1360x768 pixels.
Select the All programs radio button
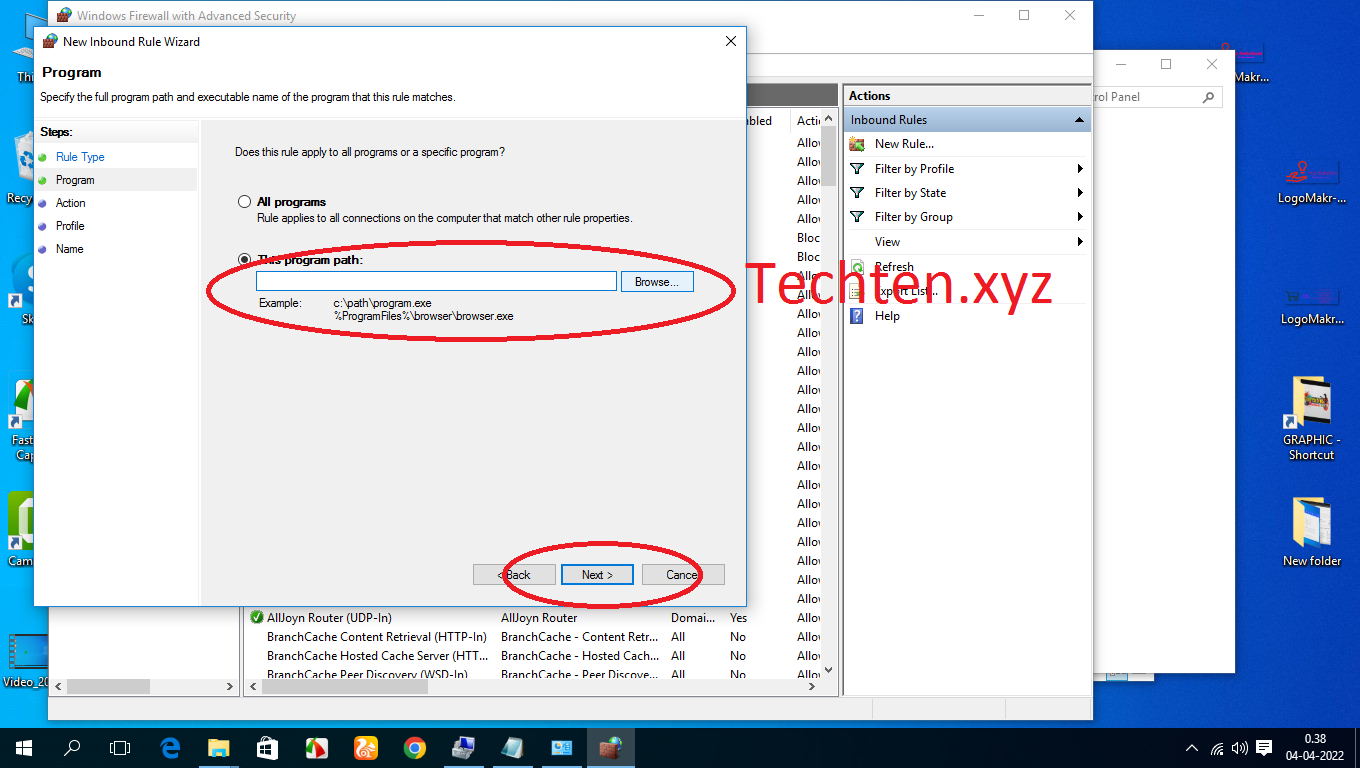244,202
